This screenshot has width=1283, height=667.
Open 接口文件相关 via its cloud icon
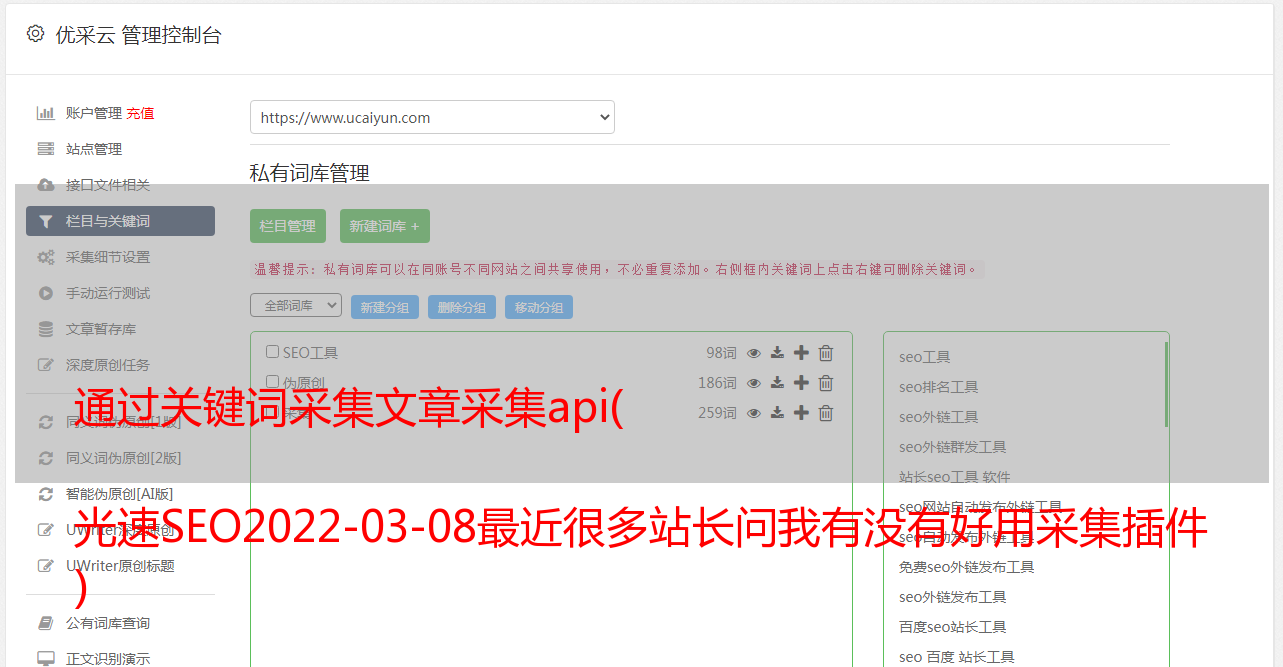46,185
